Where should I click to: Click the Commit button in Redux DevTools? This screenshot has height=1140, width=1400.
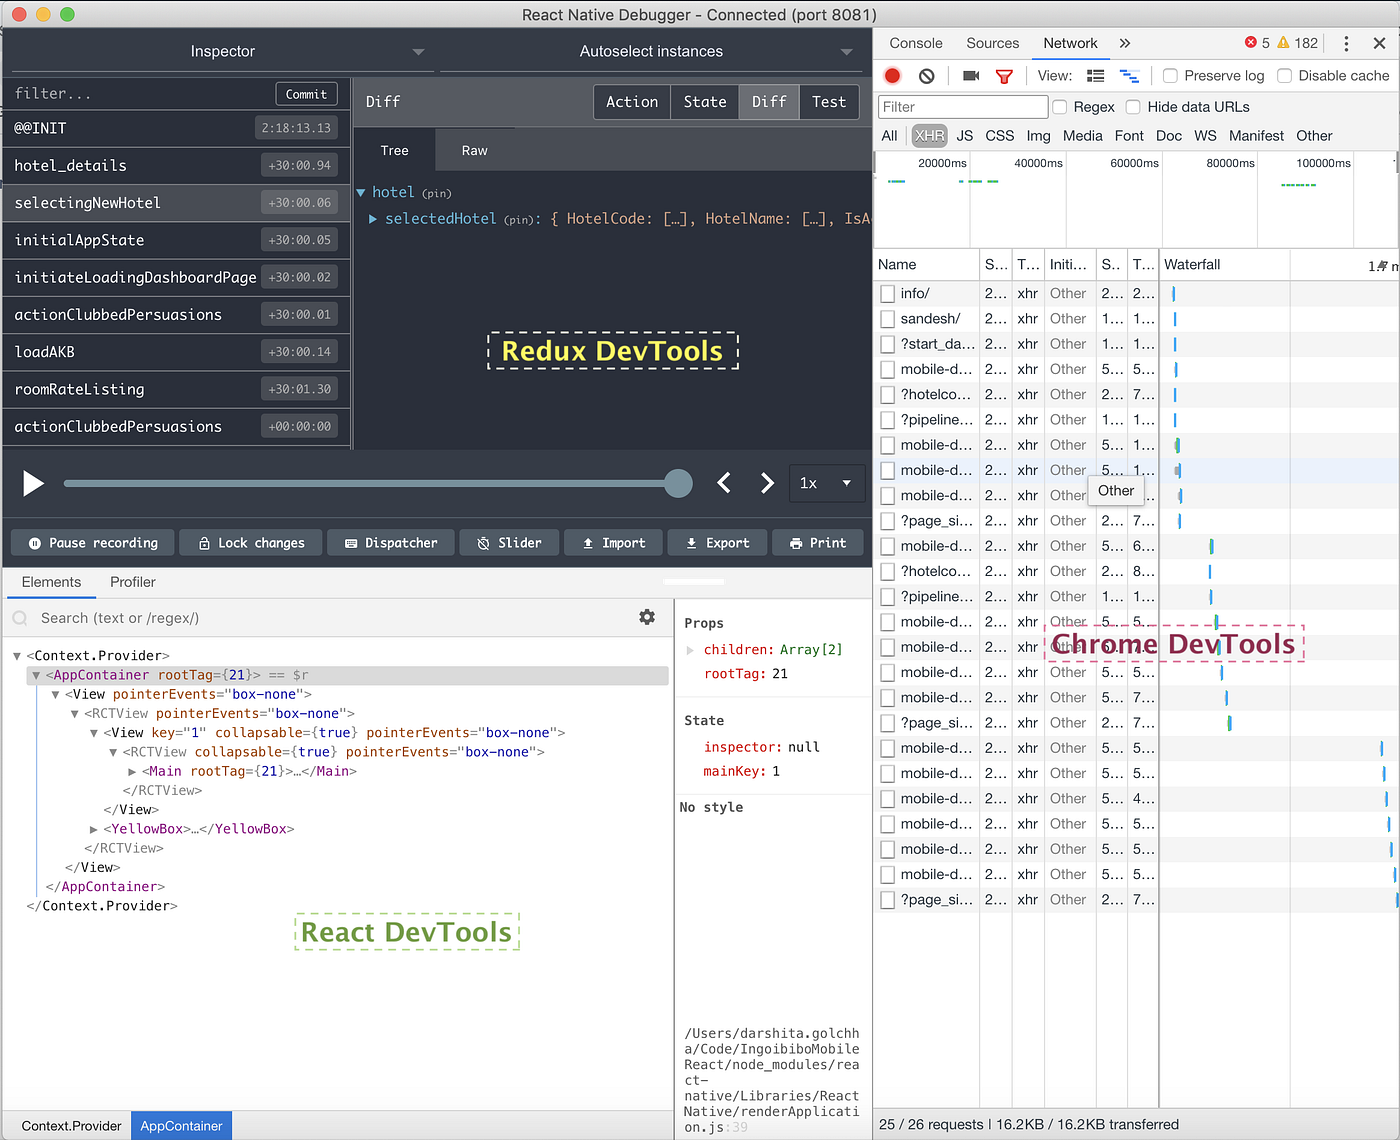306,93
